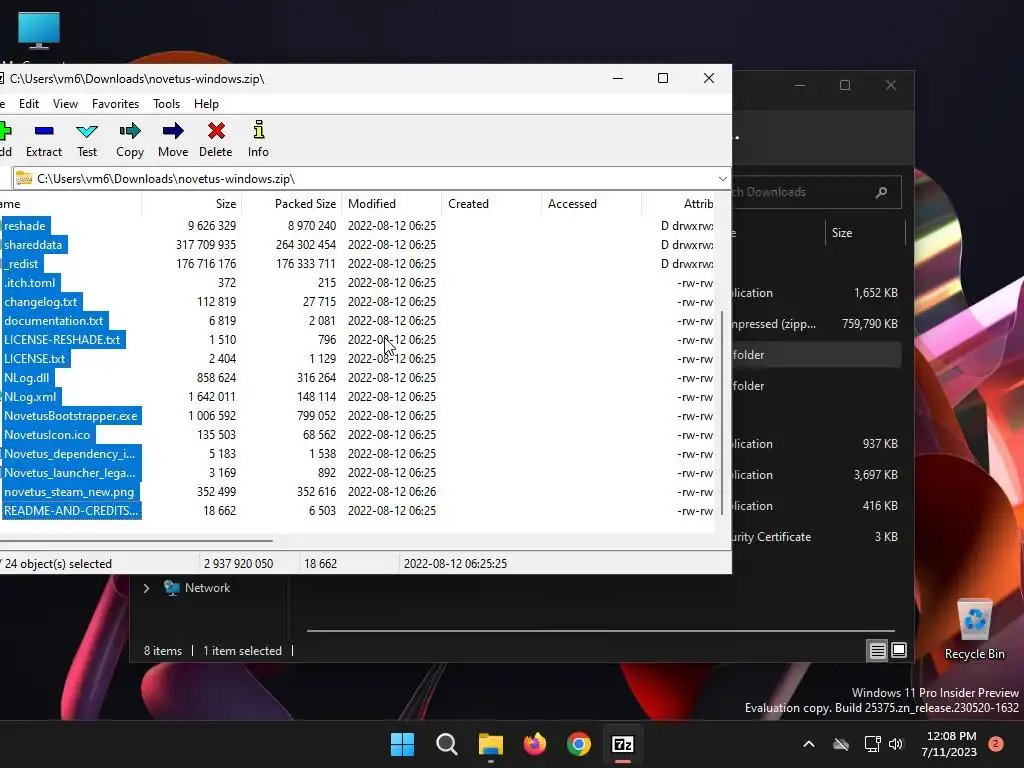The width and height of the screenshot is (1024, 768).
Task: Click the 7-Zip vertical scrollbar
Action: [722, 413]
